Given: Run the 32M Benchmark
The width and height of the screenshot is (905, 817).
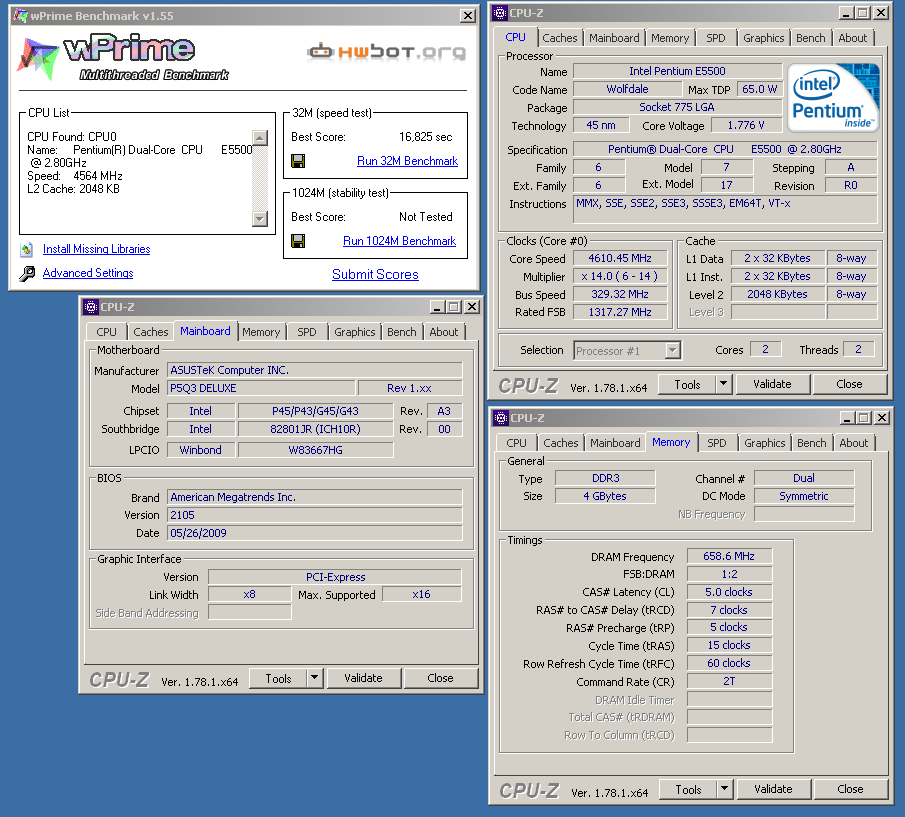Looking at the screenshot, I should [407, 161].
